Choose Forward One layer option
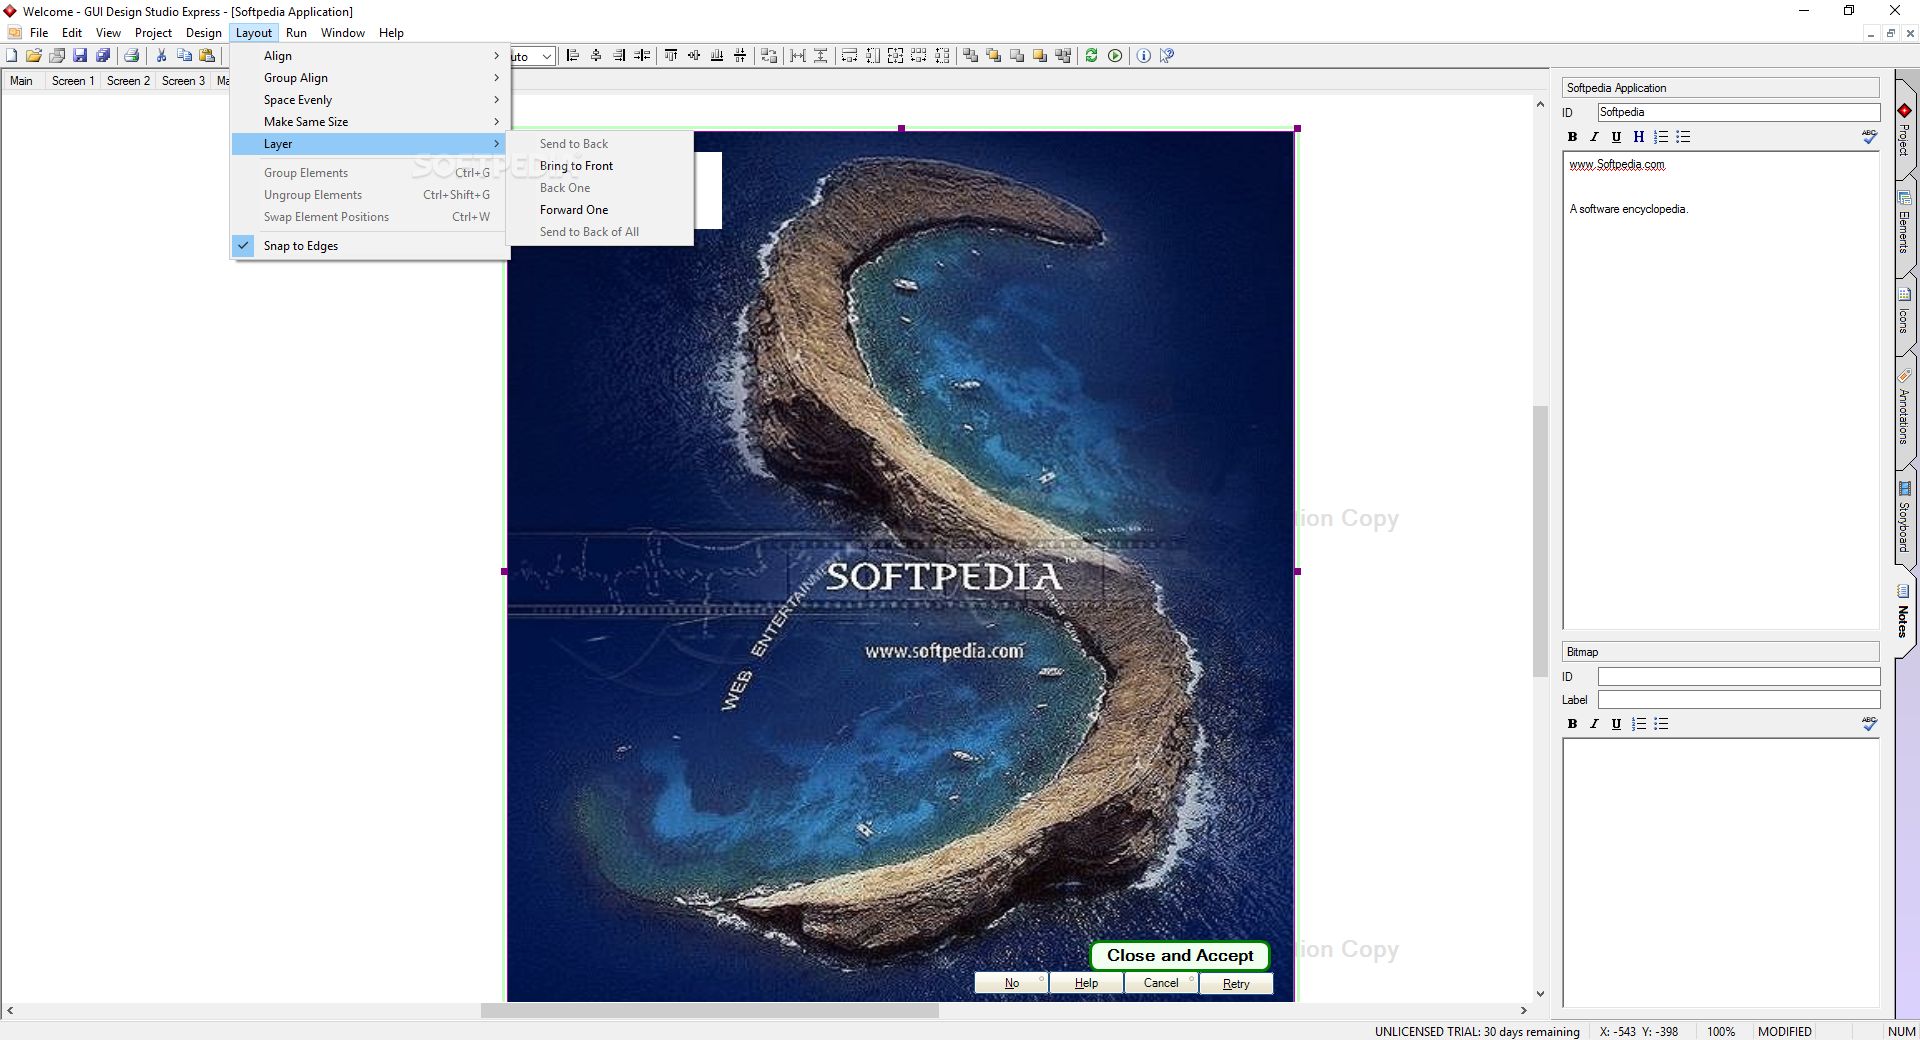The image size is (1920, 1040). [599, 210]
